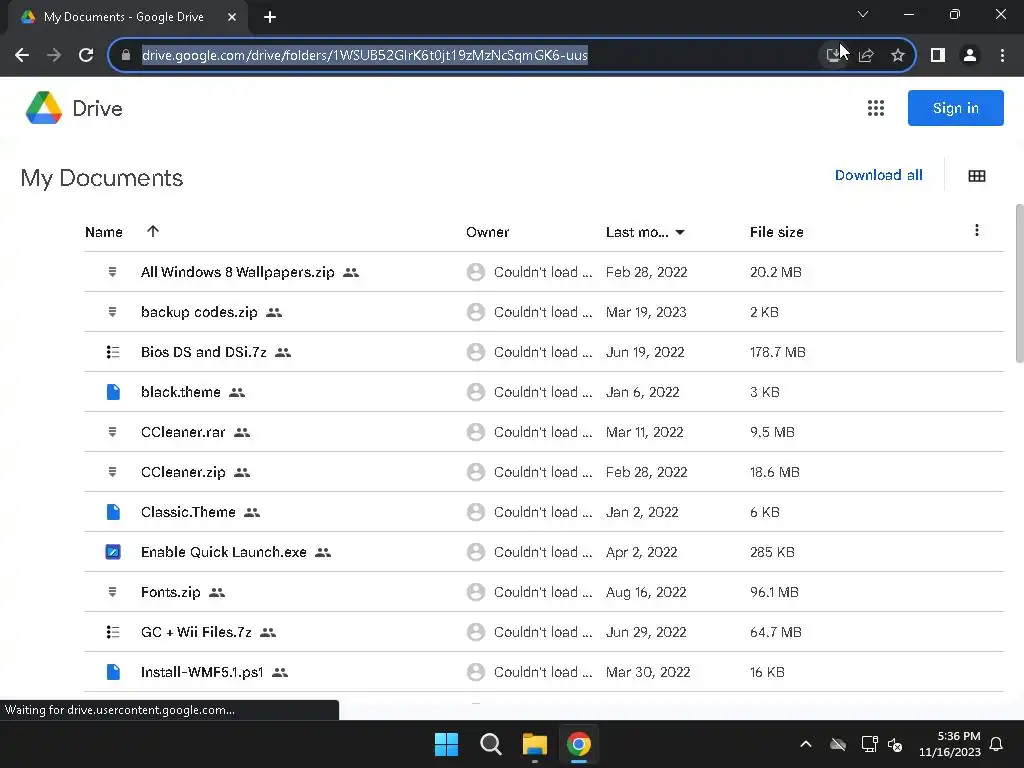Screen dimensions: 1024x768
Task: Select backup codes.zip file name
Action: (199, 312)
